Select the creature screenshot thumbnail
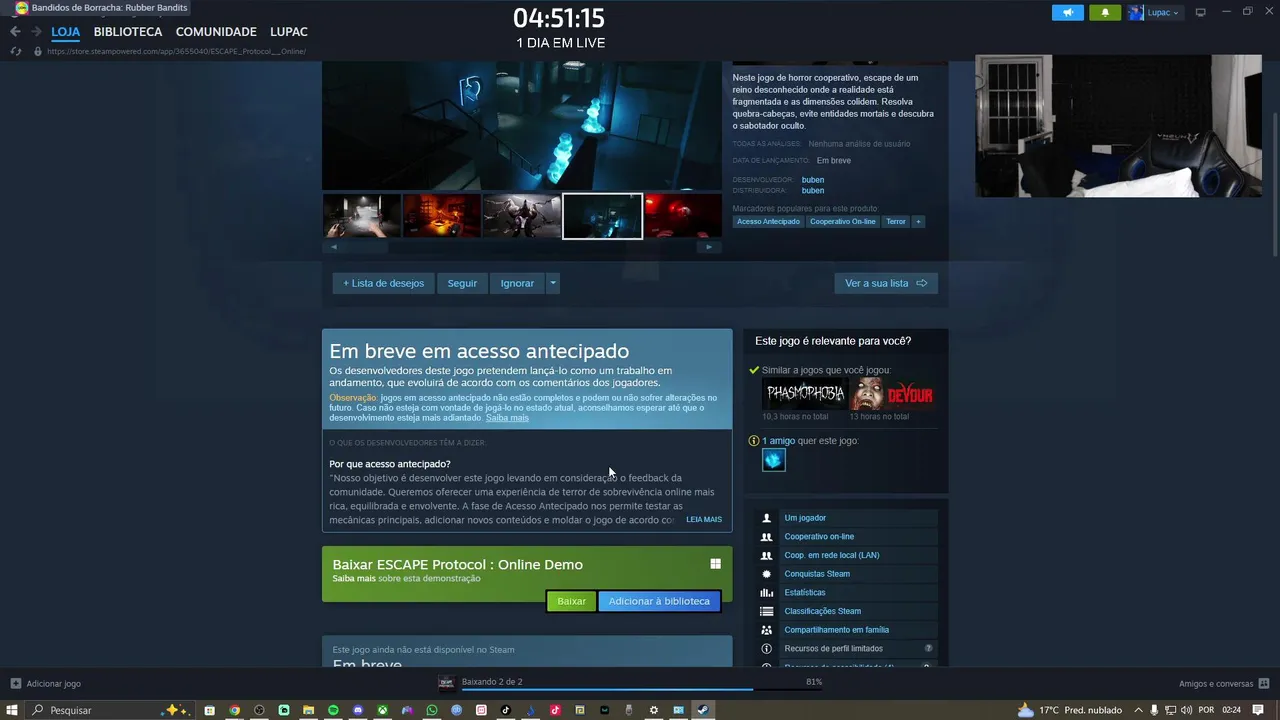This screenshot has width=1280, height=720. point(522,216)
